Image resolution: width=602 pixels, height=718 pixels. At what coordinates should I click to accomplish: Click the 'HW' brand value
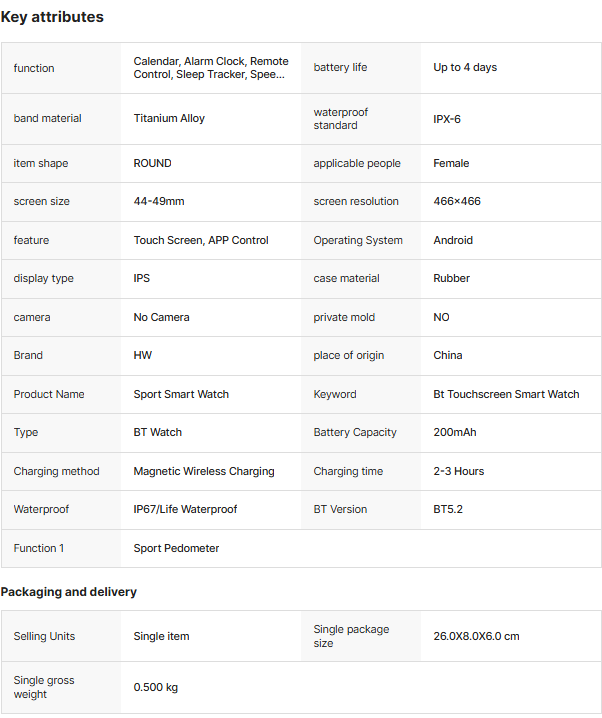[143, 355]
